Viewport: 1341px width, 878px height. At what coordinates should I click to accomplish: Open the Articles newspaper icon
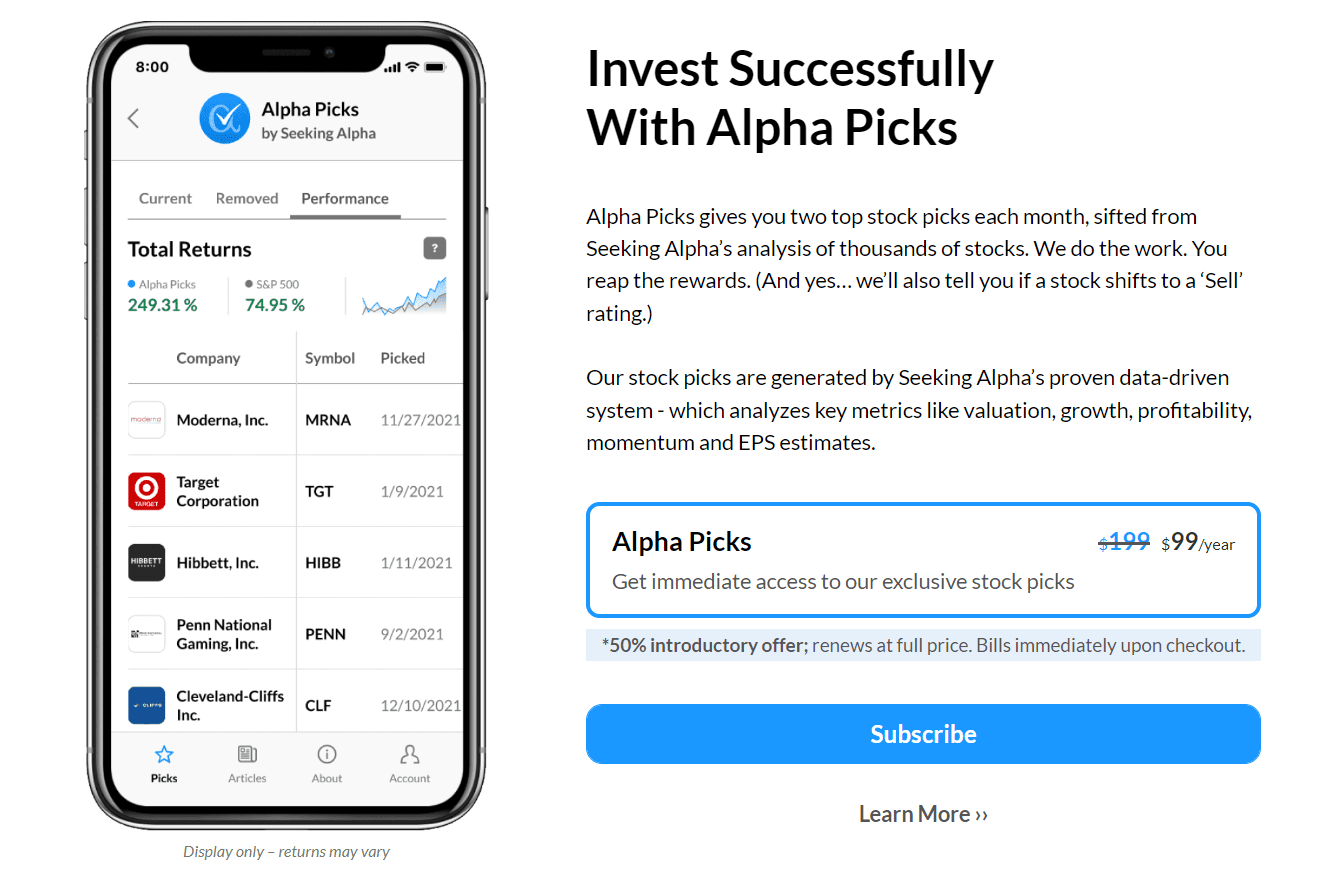247,755
